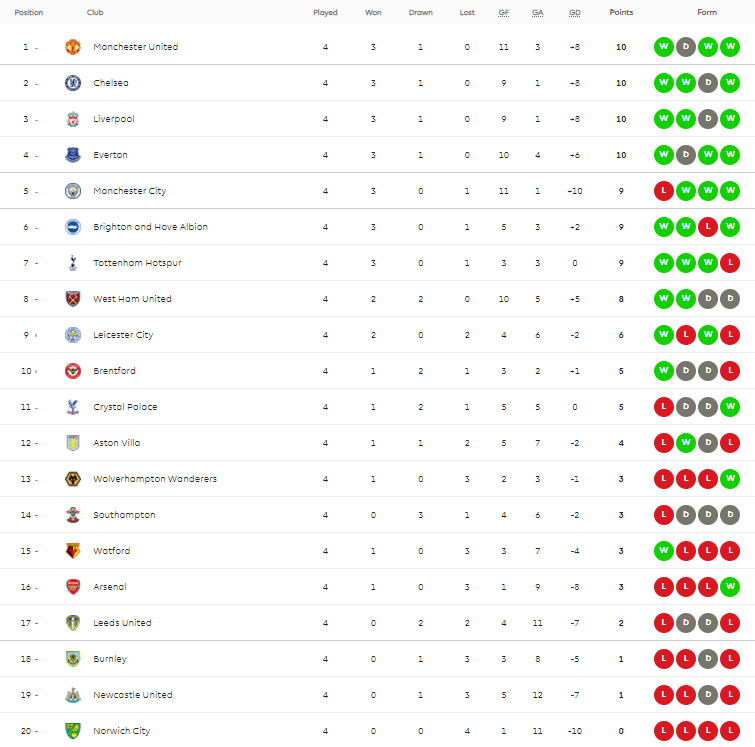Screen dimensions: 755x747
Task: Click Leicester City's first green W form badge
Action: coord(664,335)
